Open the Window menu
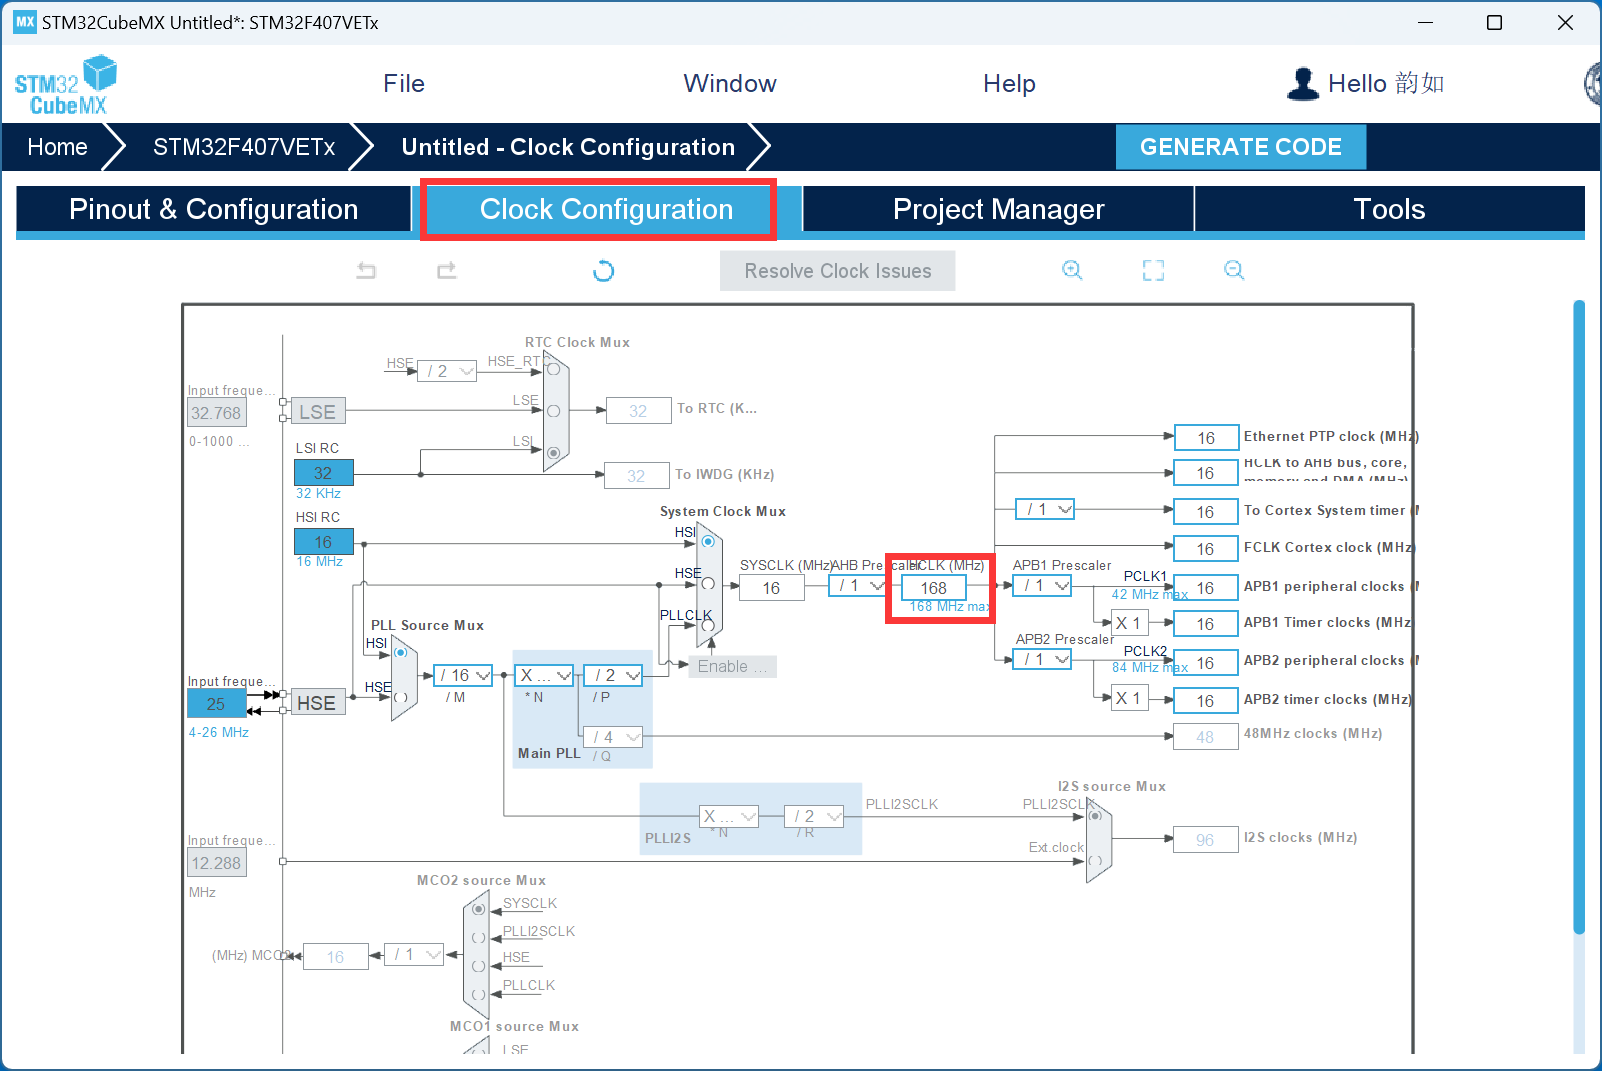Viewport: 1602px width, 1071px height. [730, 84]
